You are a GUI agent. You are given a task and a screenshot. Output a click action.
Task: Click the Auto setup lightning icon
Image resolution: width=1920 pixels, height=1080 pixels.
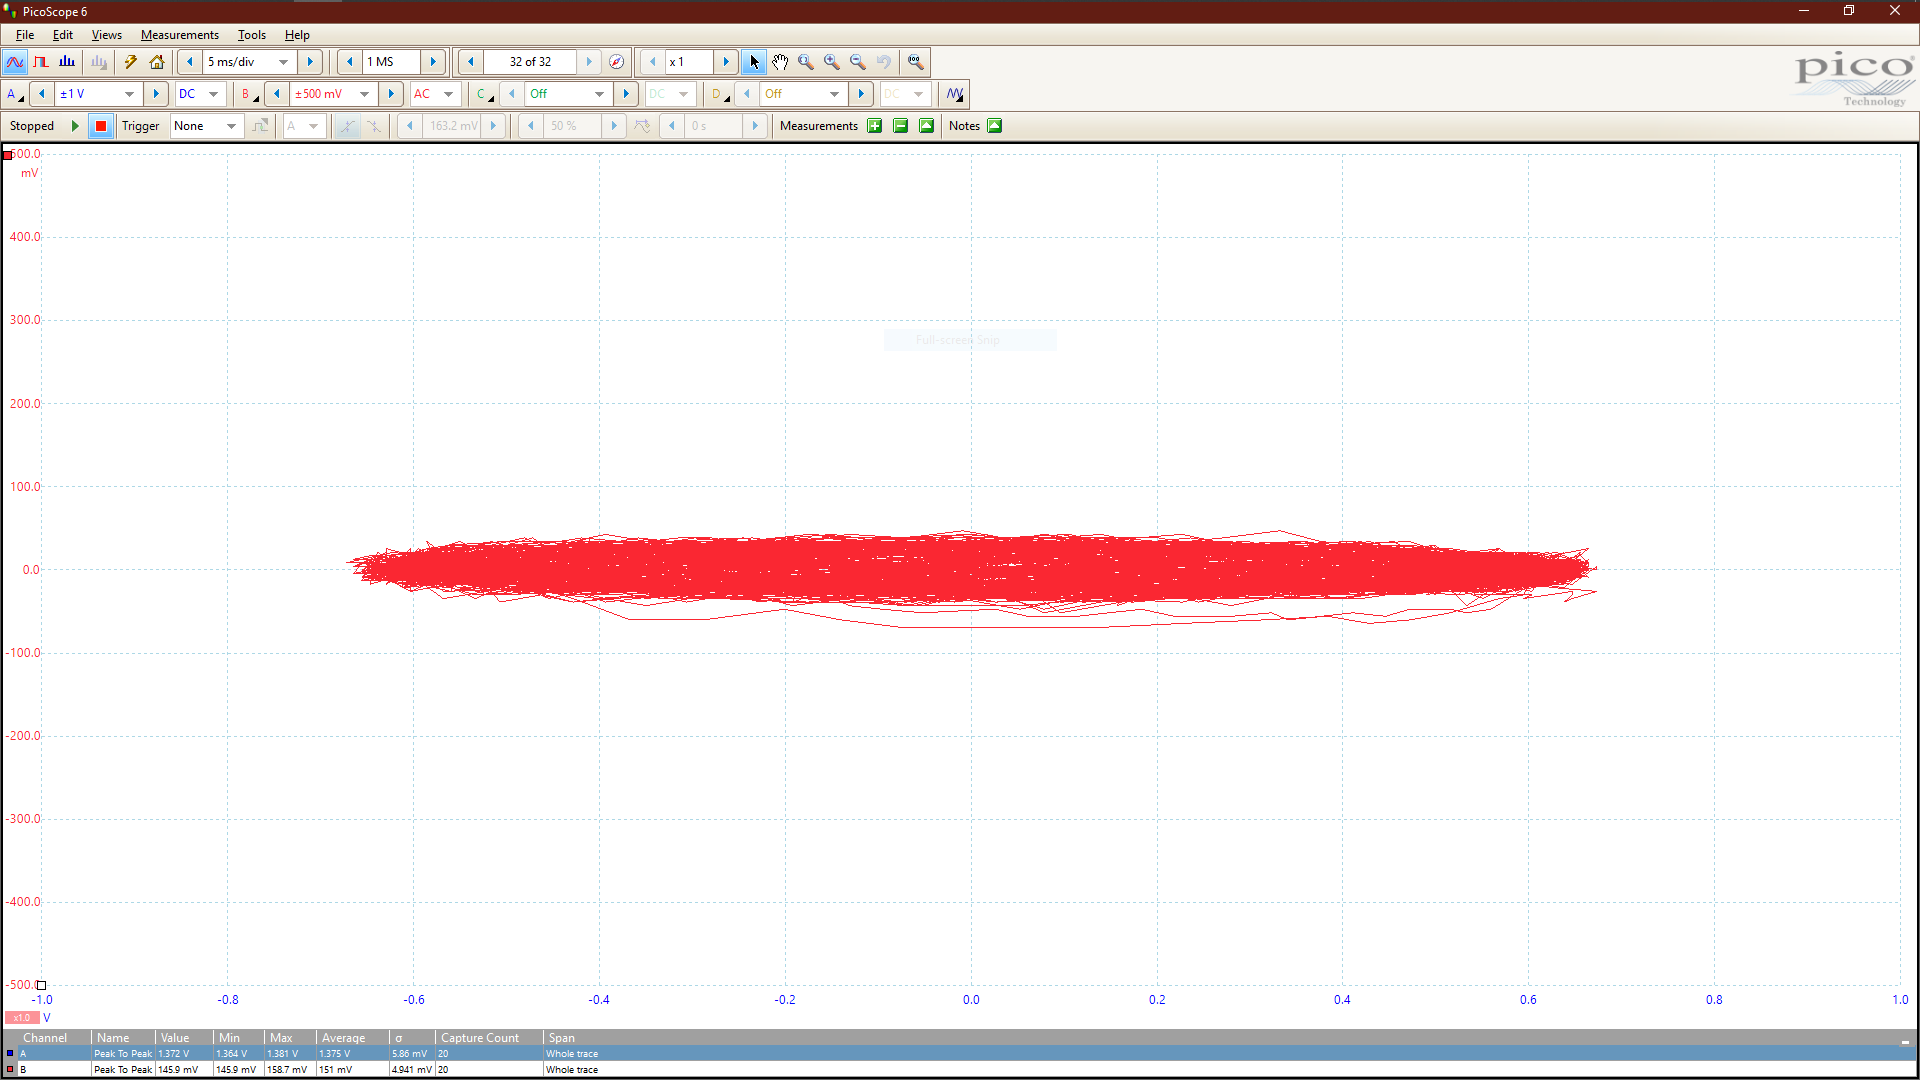click(x=130, y=62)
